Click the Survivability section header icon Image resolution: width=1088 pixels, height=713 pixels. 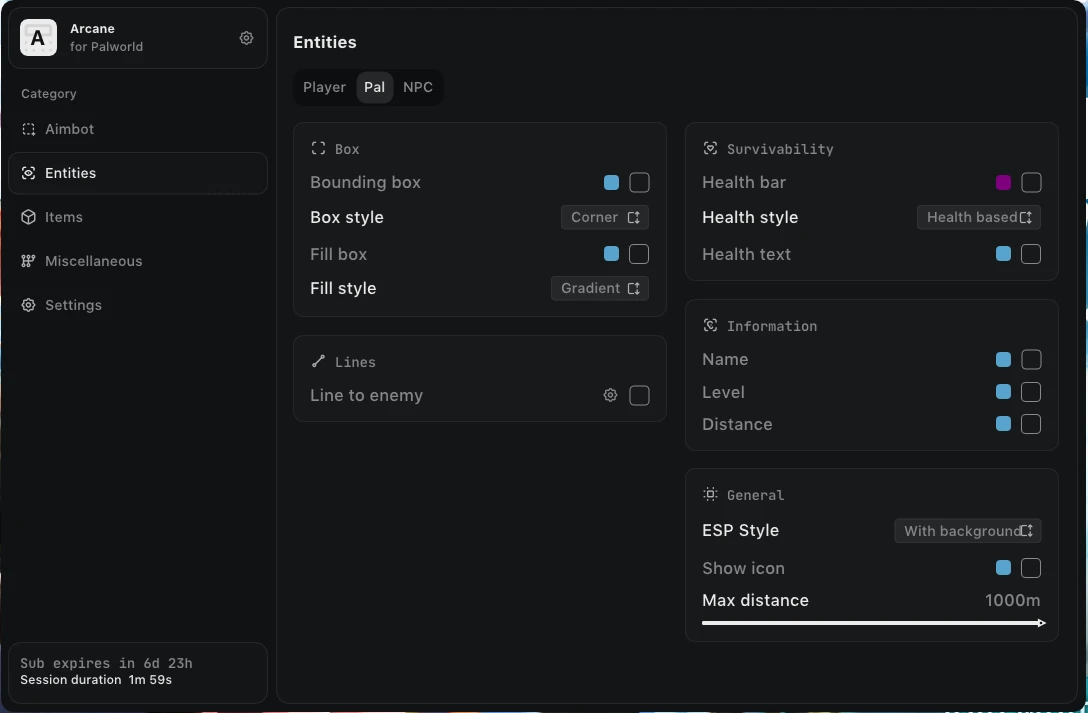pos(710,148)
